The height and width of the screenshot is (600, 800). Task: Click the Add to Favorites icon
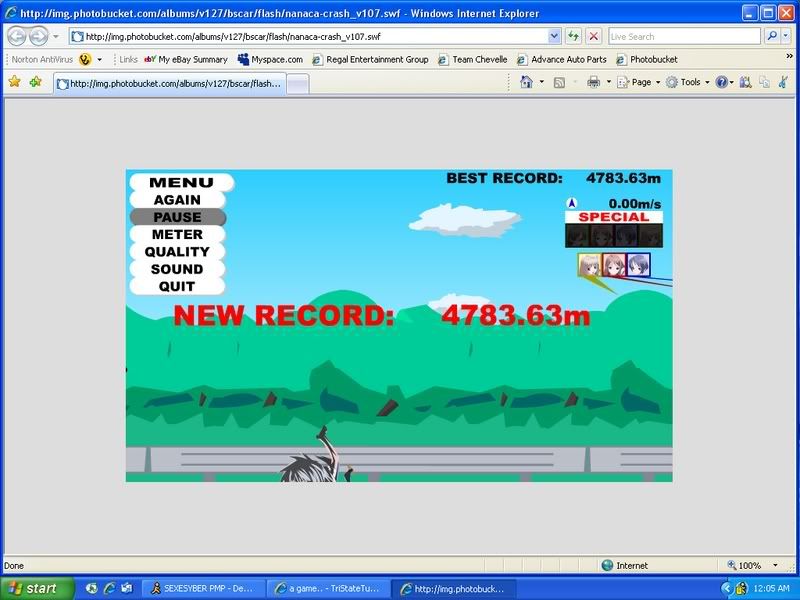pyautogui.click(x=36, y=82)
